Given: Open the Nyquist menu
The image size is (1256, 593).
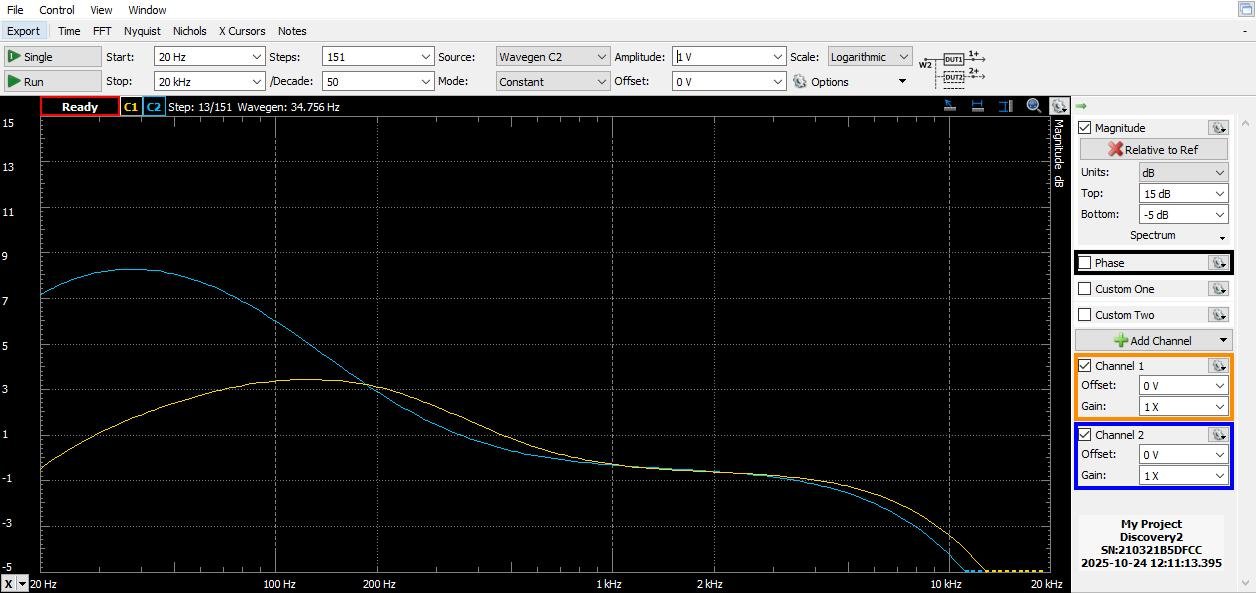Looking at the screenshot, I should (142, 31).
